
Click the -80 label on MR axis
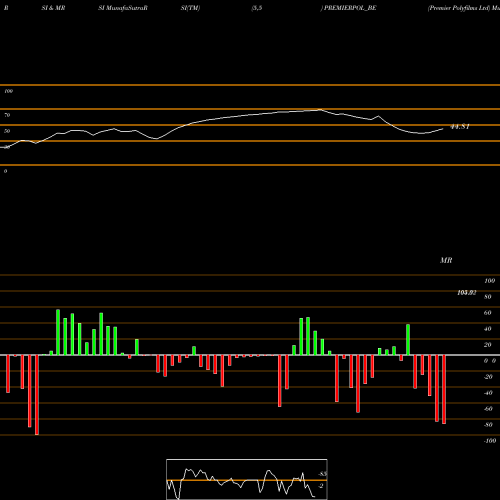[x=488, y=425]
